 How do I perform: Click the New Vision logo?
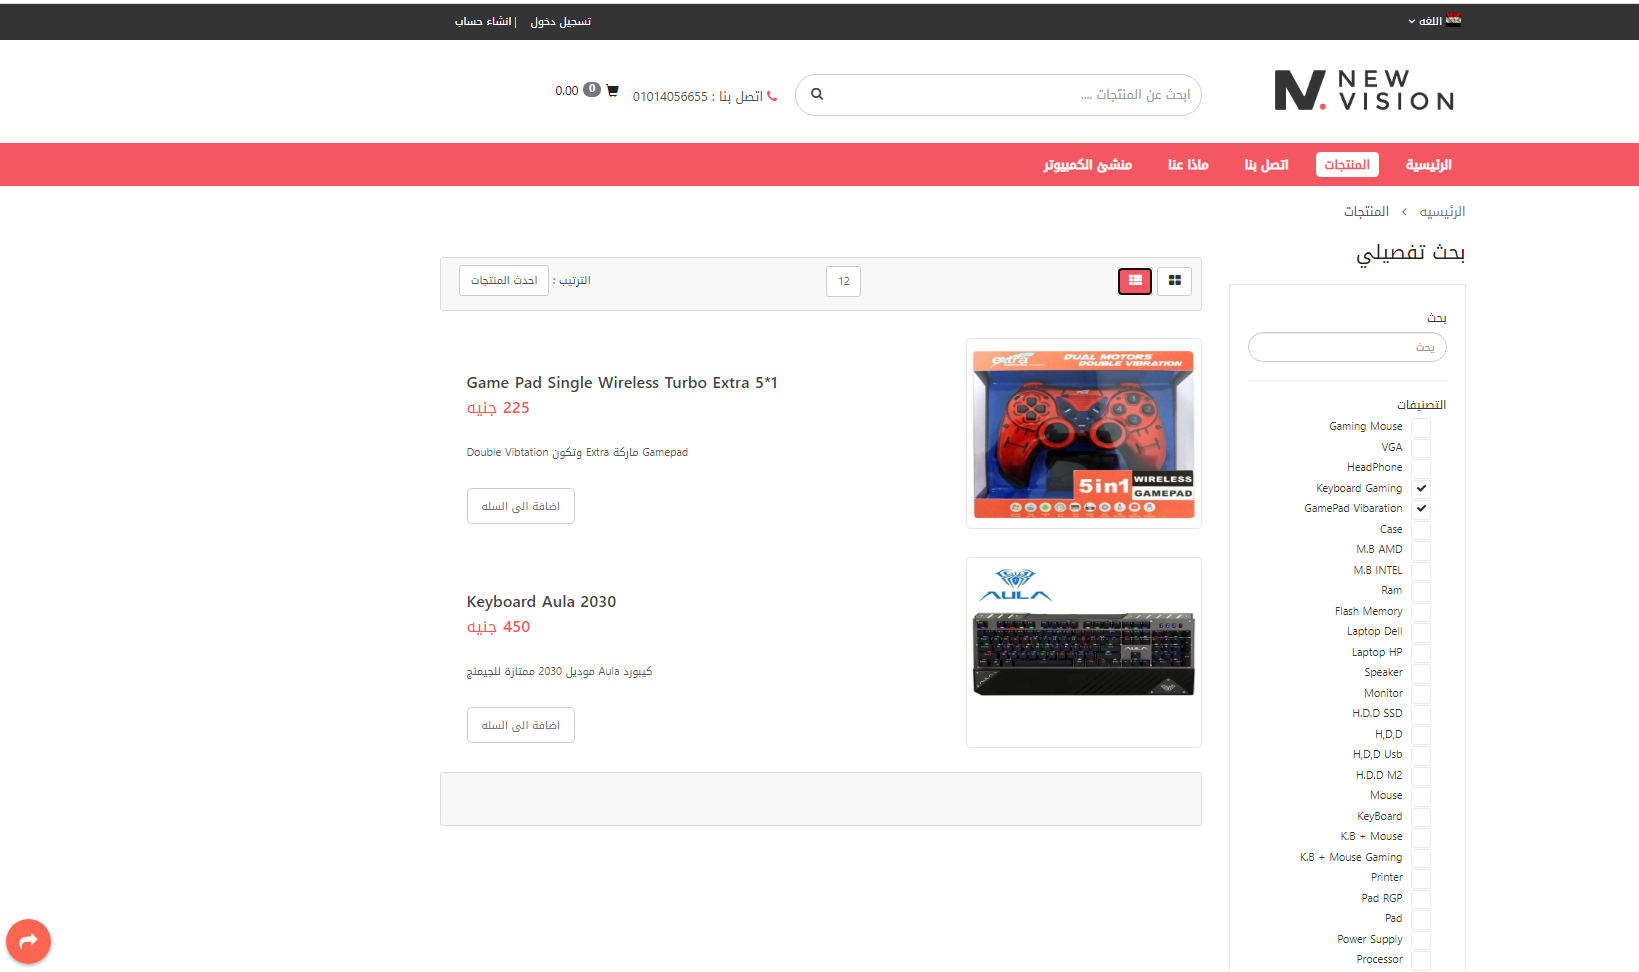click(1364, 90)
